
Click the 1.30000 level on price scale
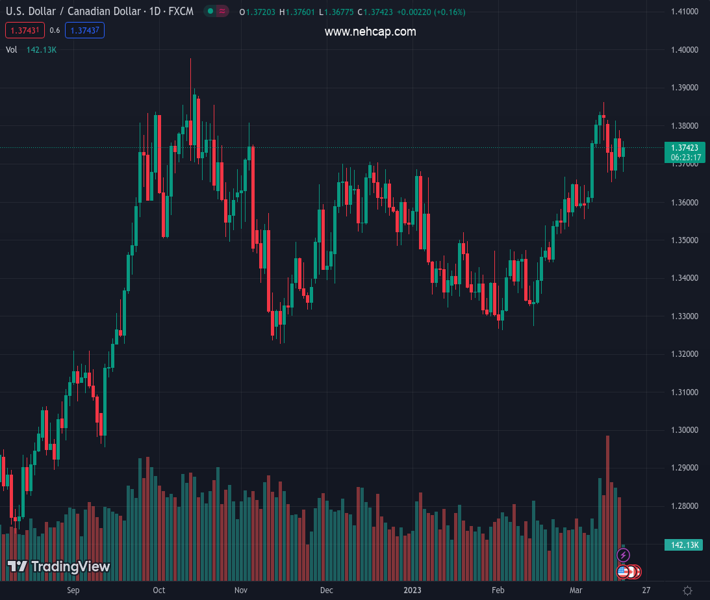pos(684,430)
